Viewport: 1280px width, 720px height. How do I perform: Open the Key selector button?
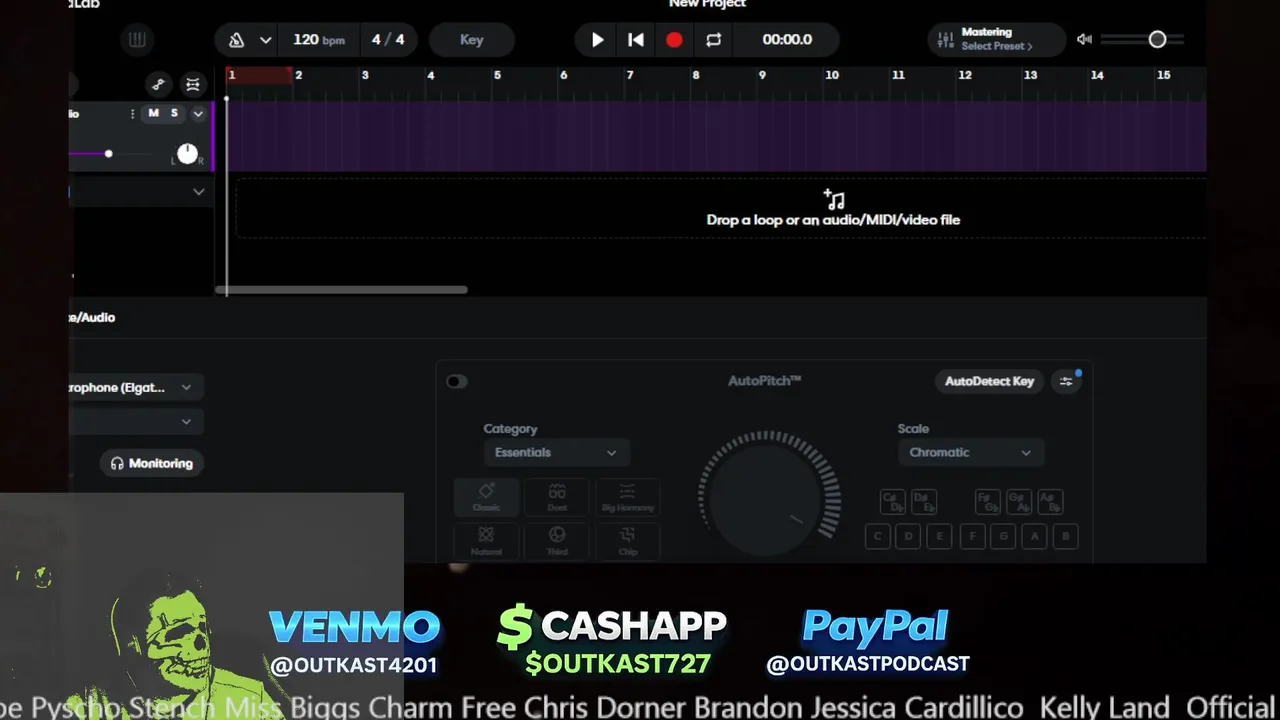pos(472,40)
